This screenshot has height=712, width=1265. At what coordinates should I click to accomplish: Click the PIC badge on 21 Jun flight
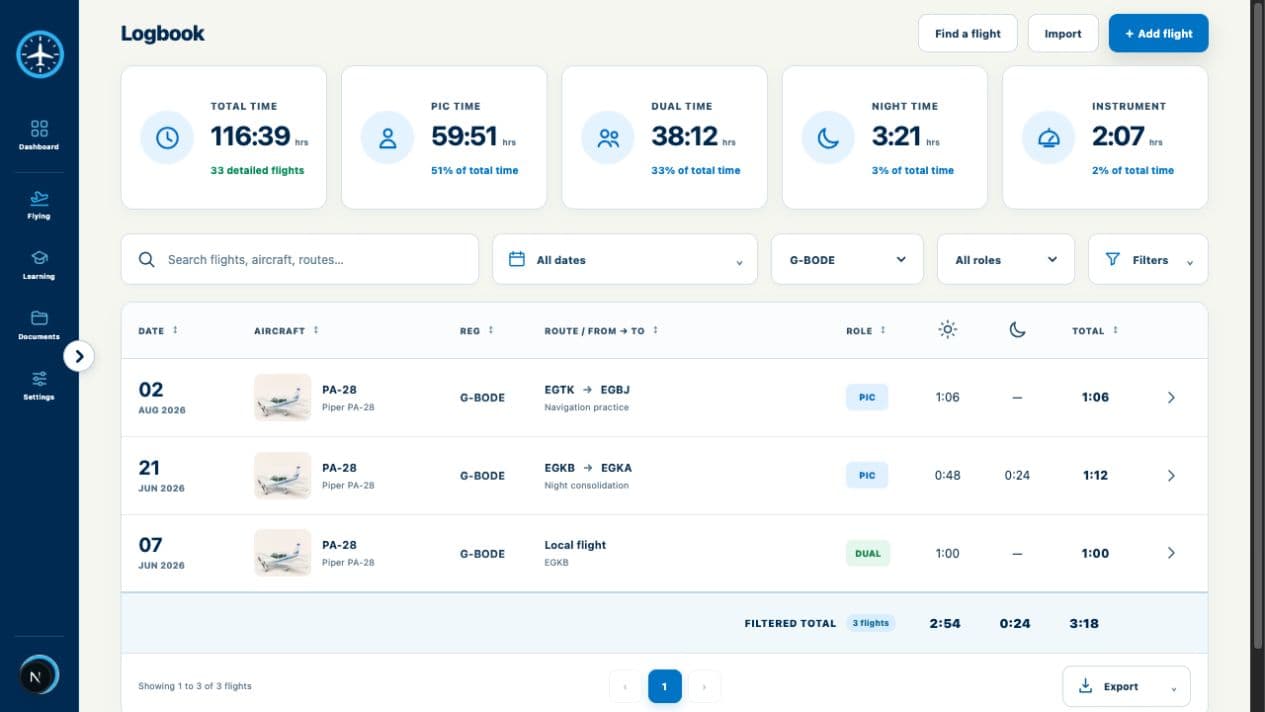867,475
